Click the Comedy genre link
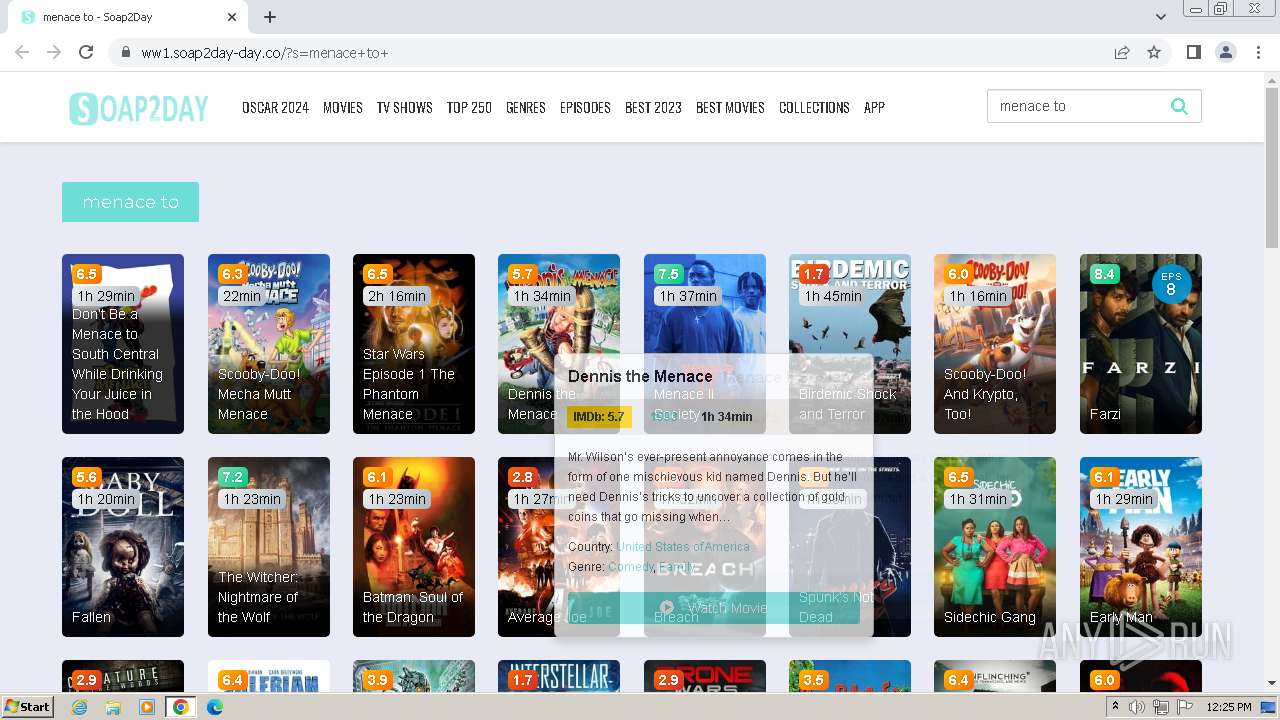Screen dimensions: 1280x720 tap(631, 567)
